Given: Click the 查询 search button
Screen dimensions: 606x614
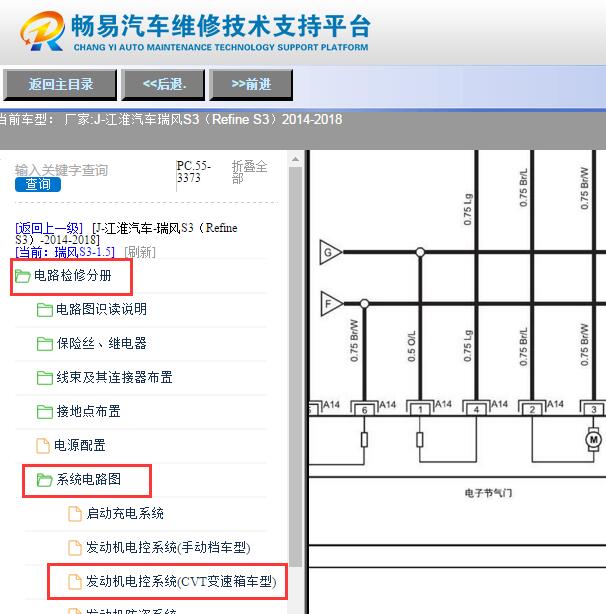Looking at the screenshot, I should [38, 184].
